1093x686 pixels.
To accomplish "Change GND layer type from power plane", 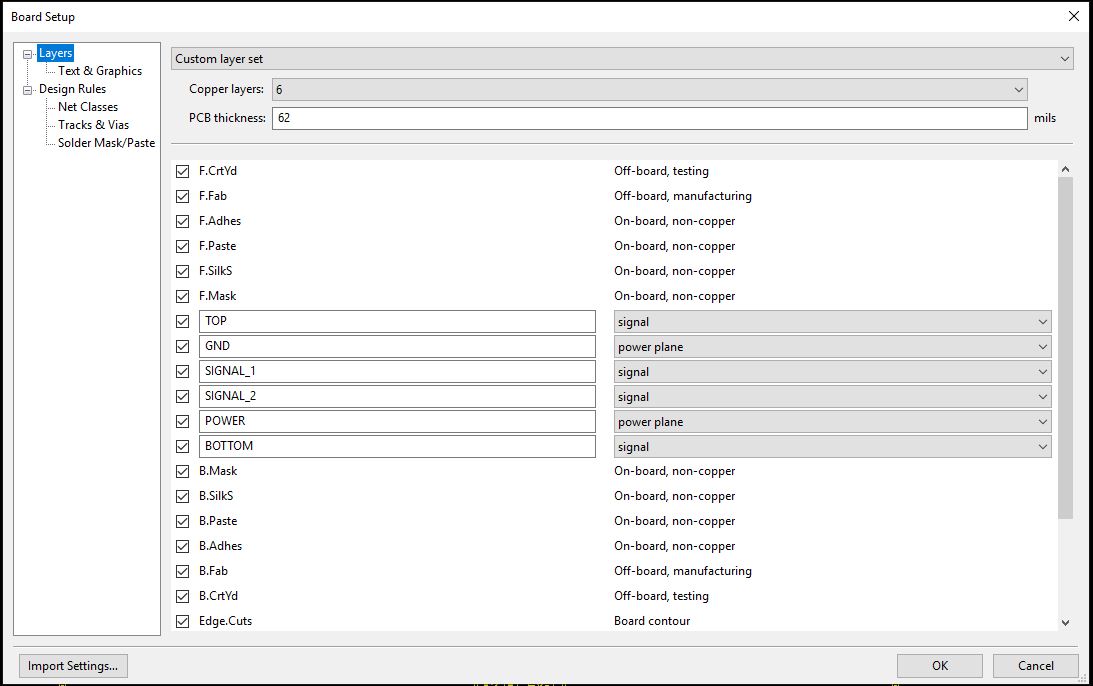I will coord(832,347).
